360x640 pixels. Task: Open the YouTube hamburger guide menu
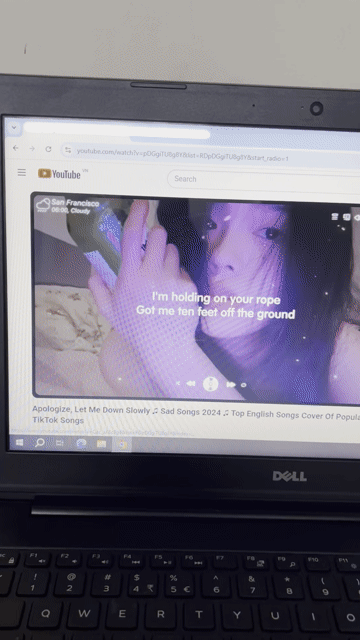[22, 172]
